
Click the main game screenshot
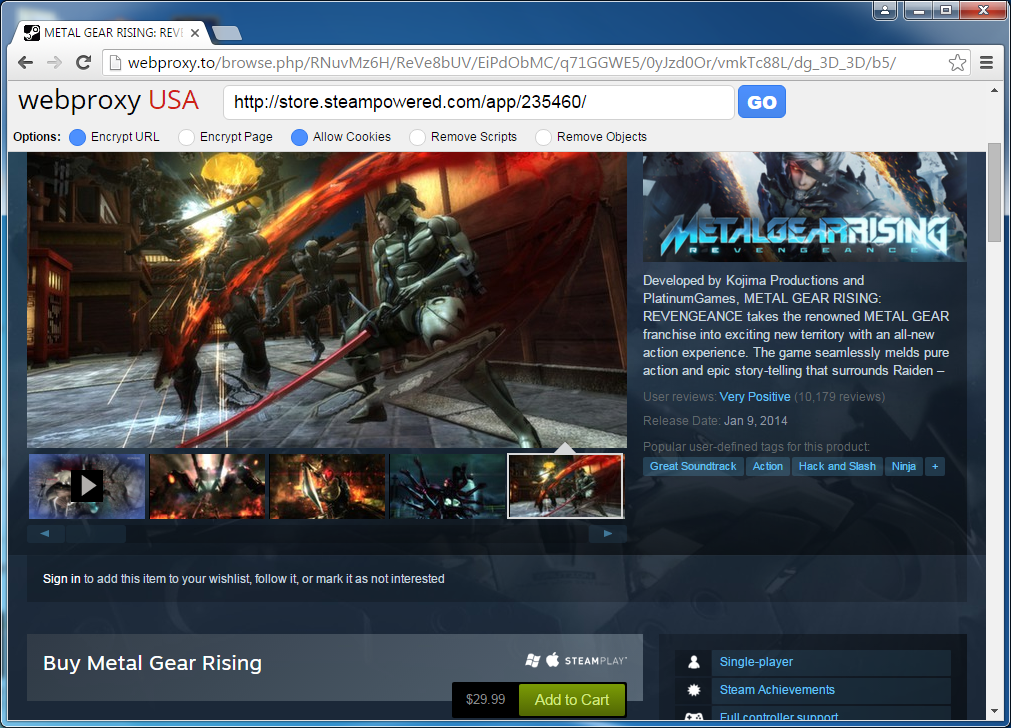click(327, 300)
